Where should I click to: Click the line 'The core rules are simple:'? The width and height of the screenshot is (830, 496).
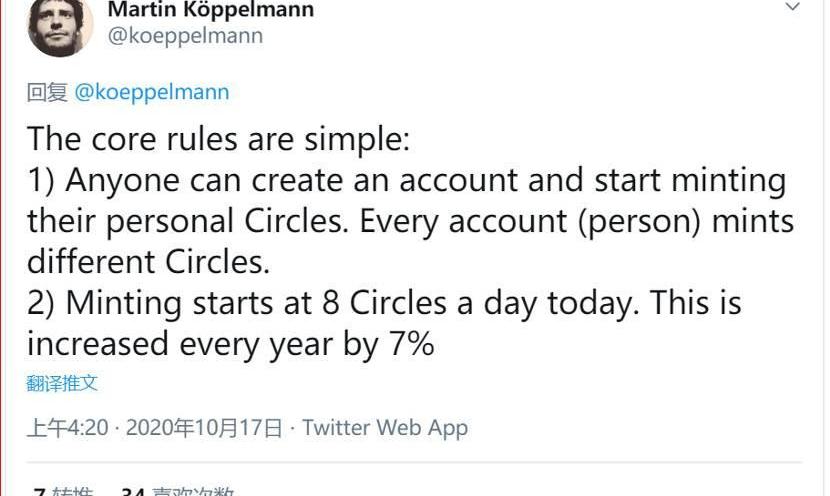pyautogui.click(x=219, y=139)
